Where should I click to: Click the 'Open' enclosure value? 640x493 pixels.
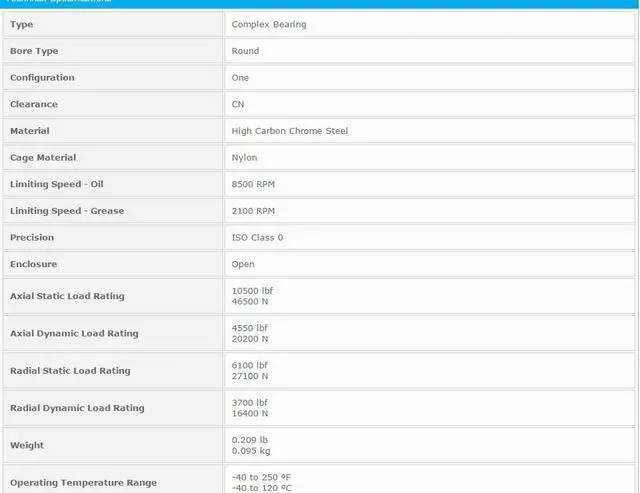click(242, 264)
